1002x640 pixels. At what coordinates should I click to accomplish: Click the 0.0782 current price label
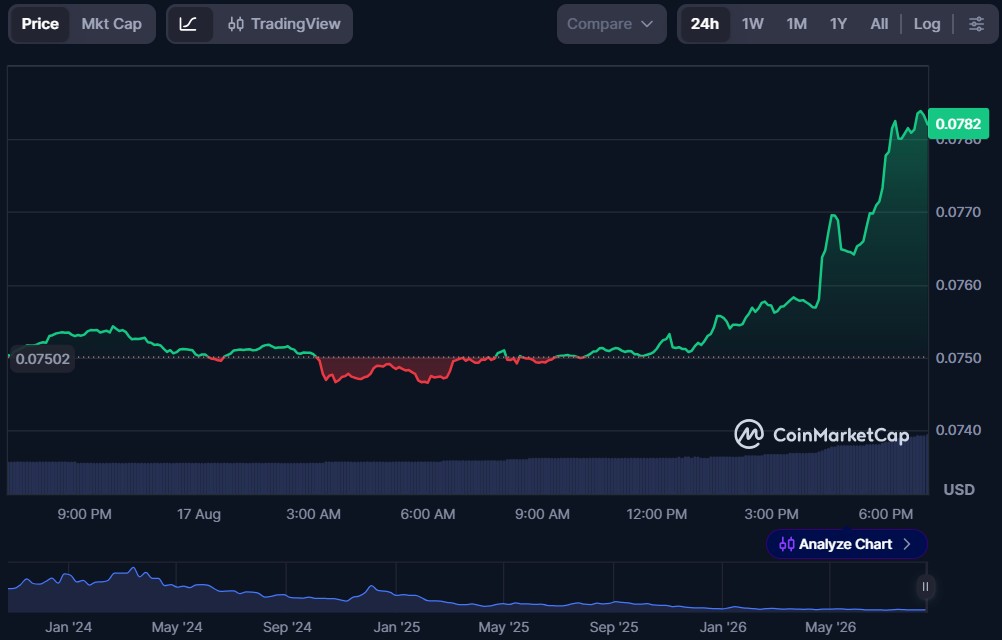(x=958, y=124)
